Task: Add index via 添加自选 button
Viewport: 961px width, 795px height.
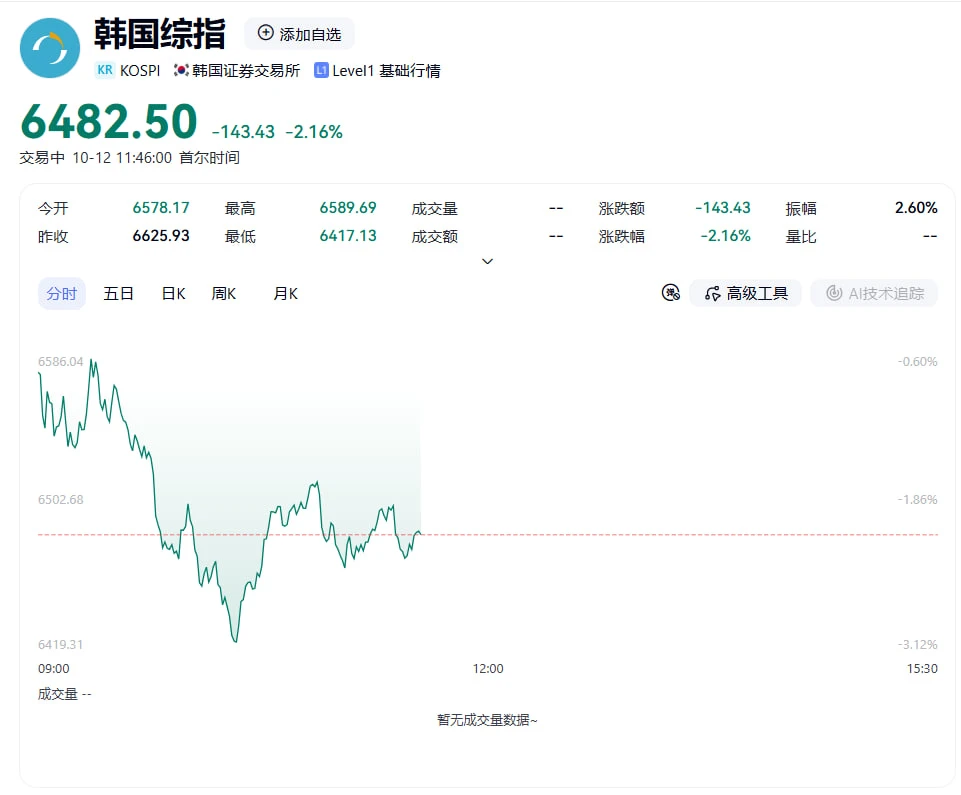Action: point(299,34)
